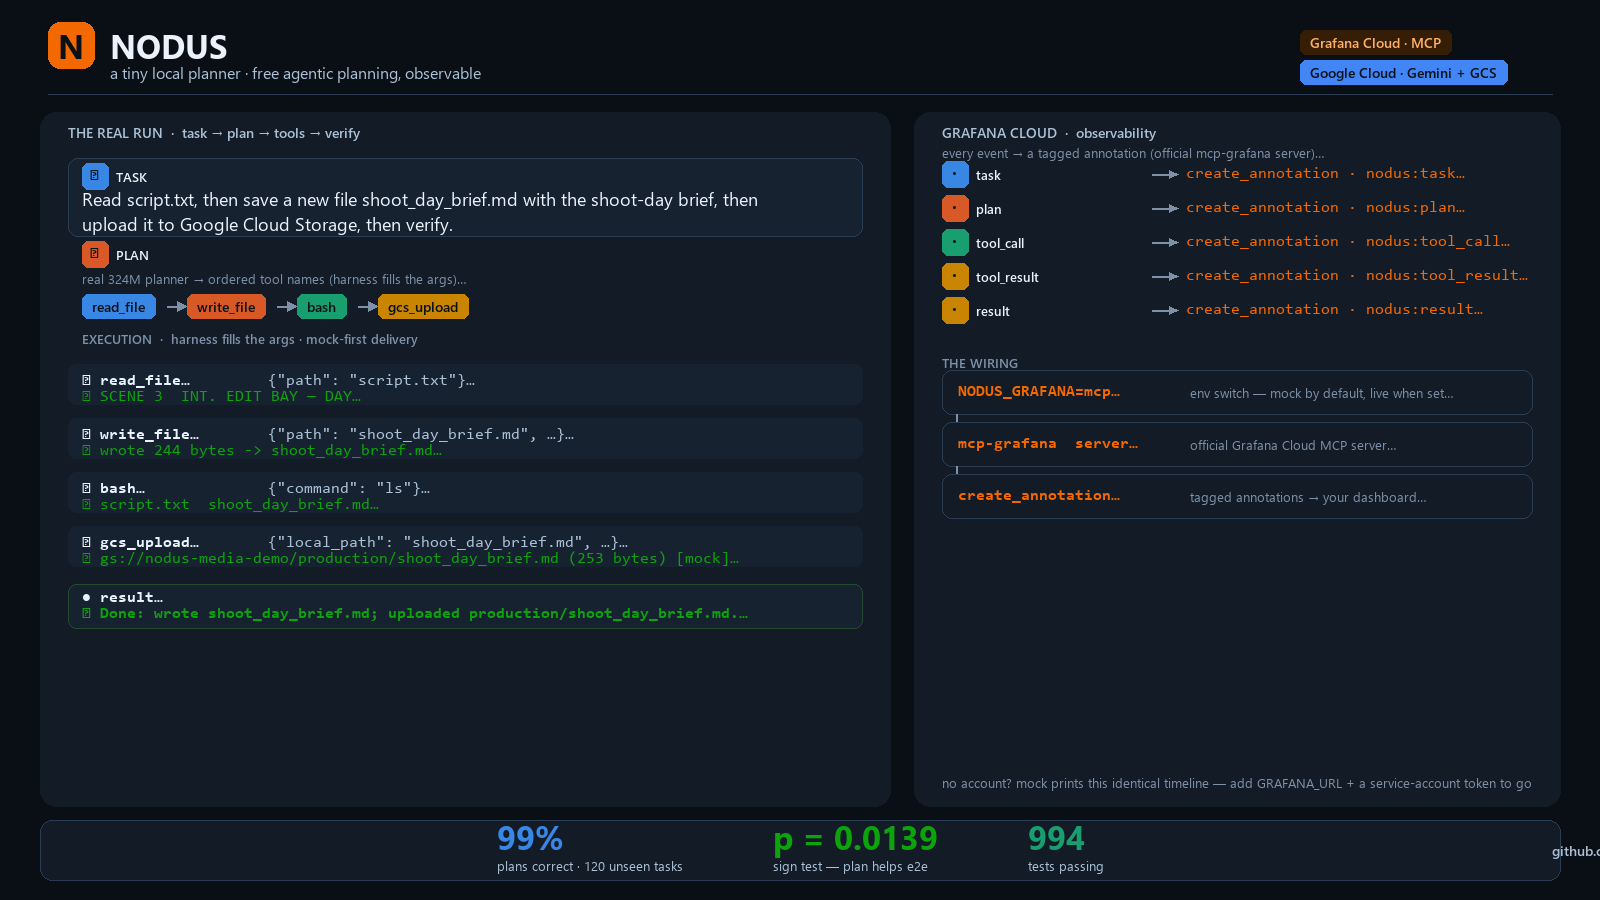The width and height of the screenshot is (1600, 900).
Task: Click the gcs_upload plan chip
Action: click(x=423, y=307)
